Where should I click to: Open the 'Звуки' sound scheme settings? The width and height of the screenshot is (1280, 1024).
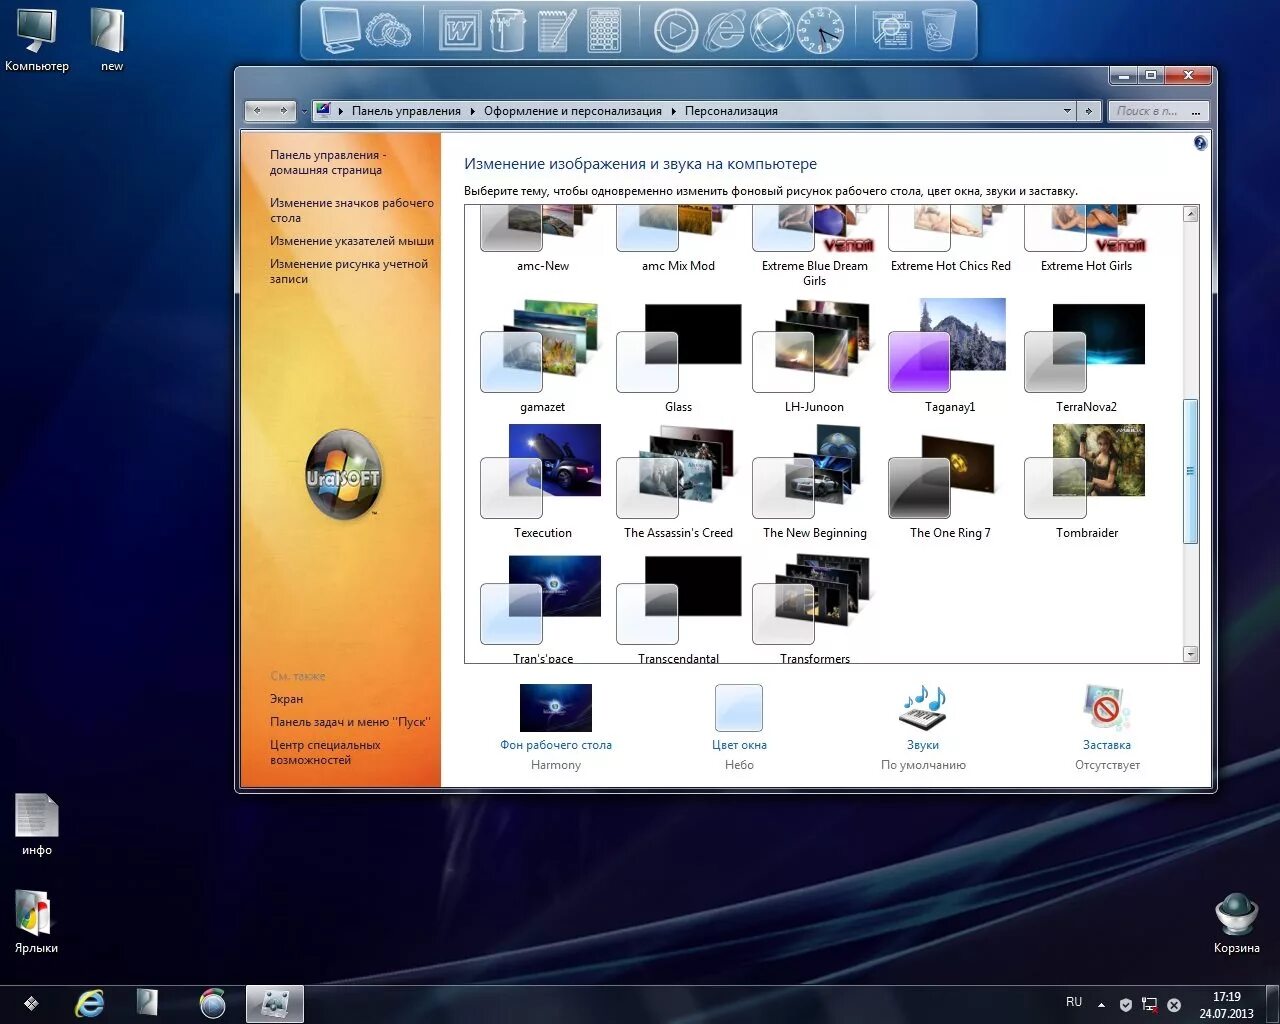click(923, 727)
